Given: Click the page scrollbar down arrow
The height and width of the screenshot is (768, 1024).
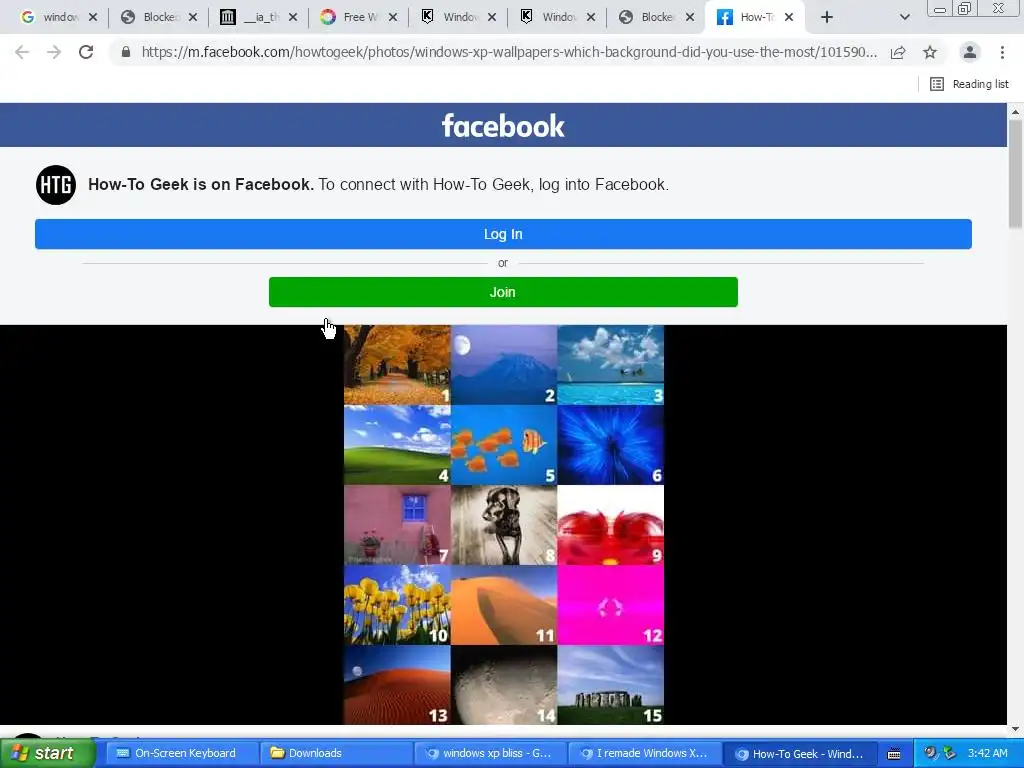Looking at the screenshot, I should (x=1016, y=729).
